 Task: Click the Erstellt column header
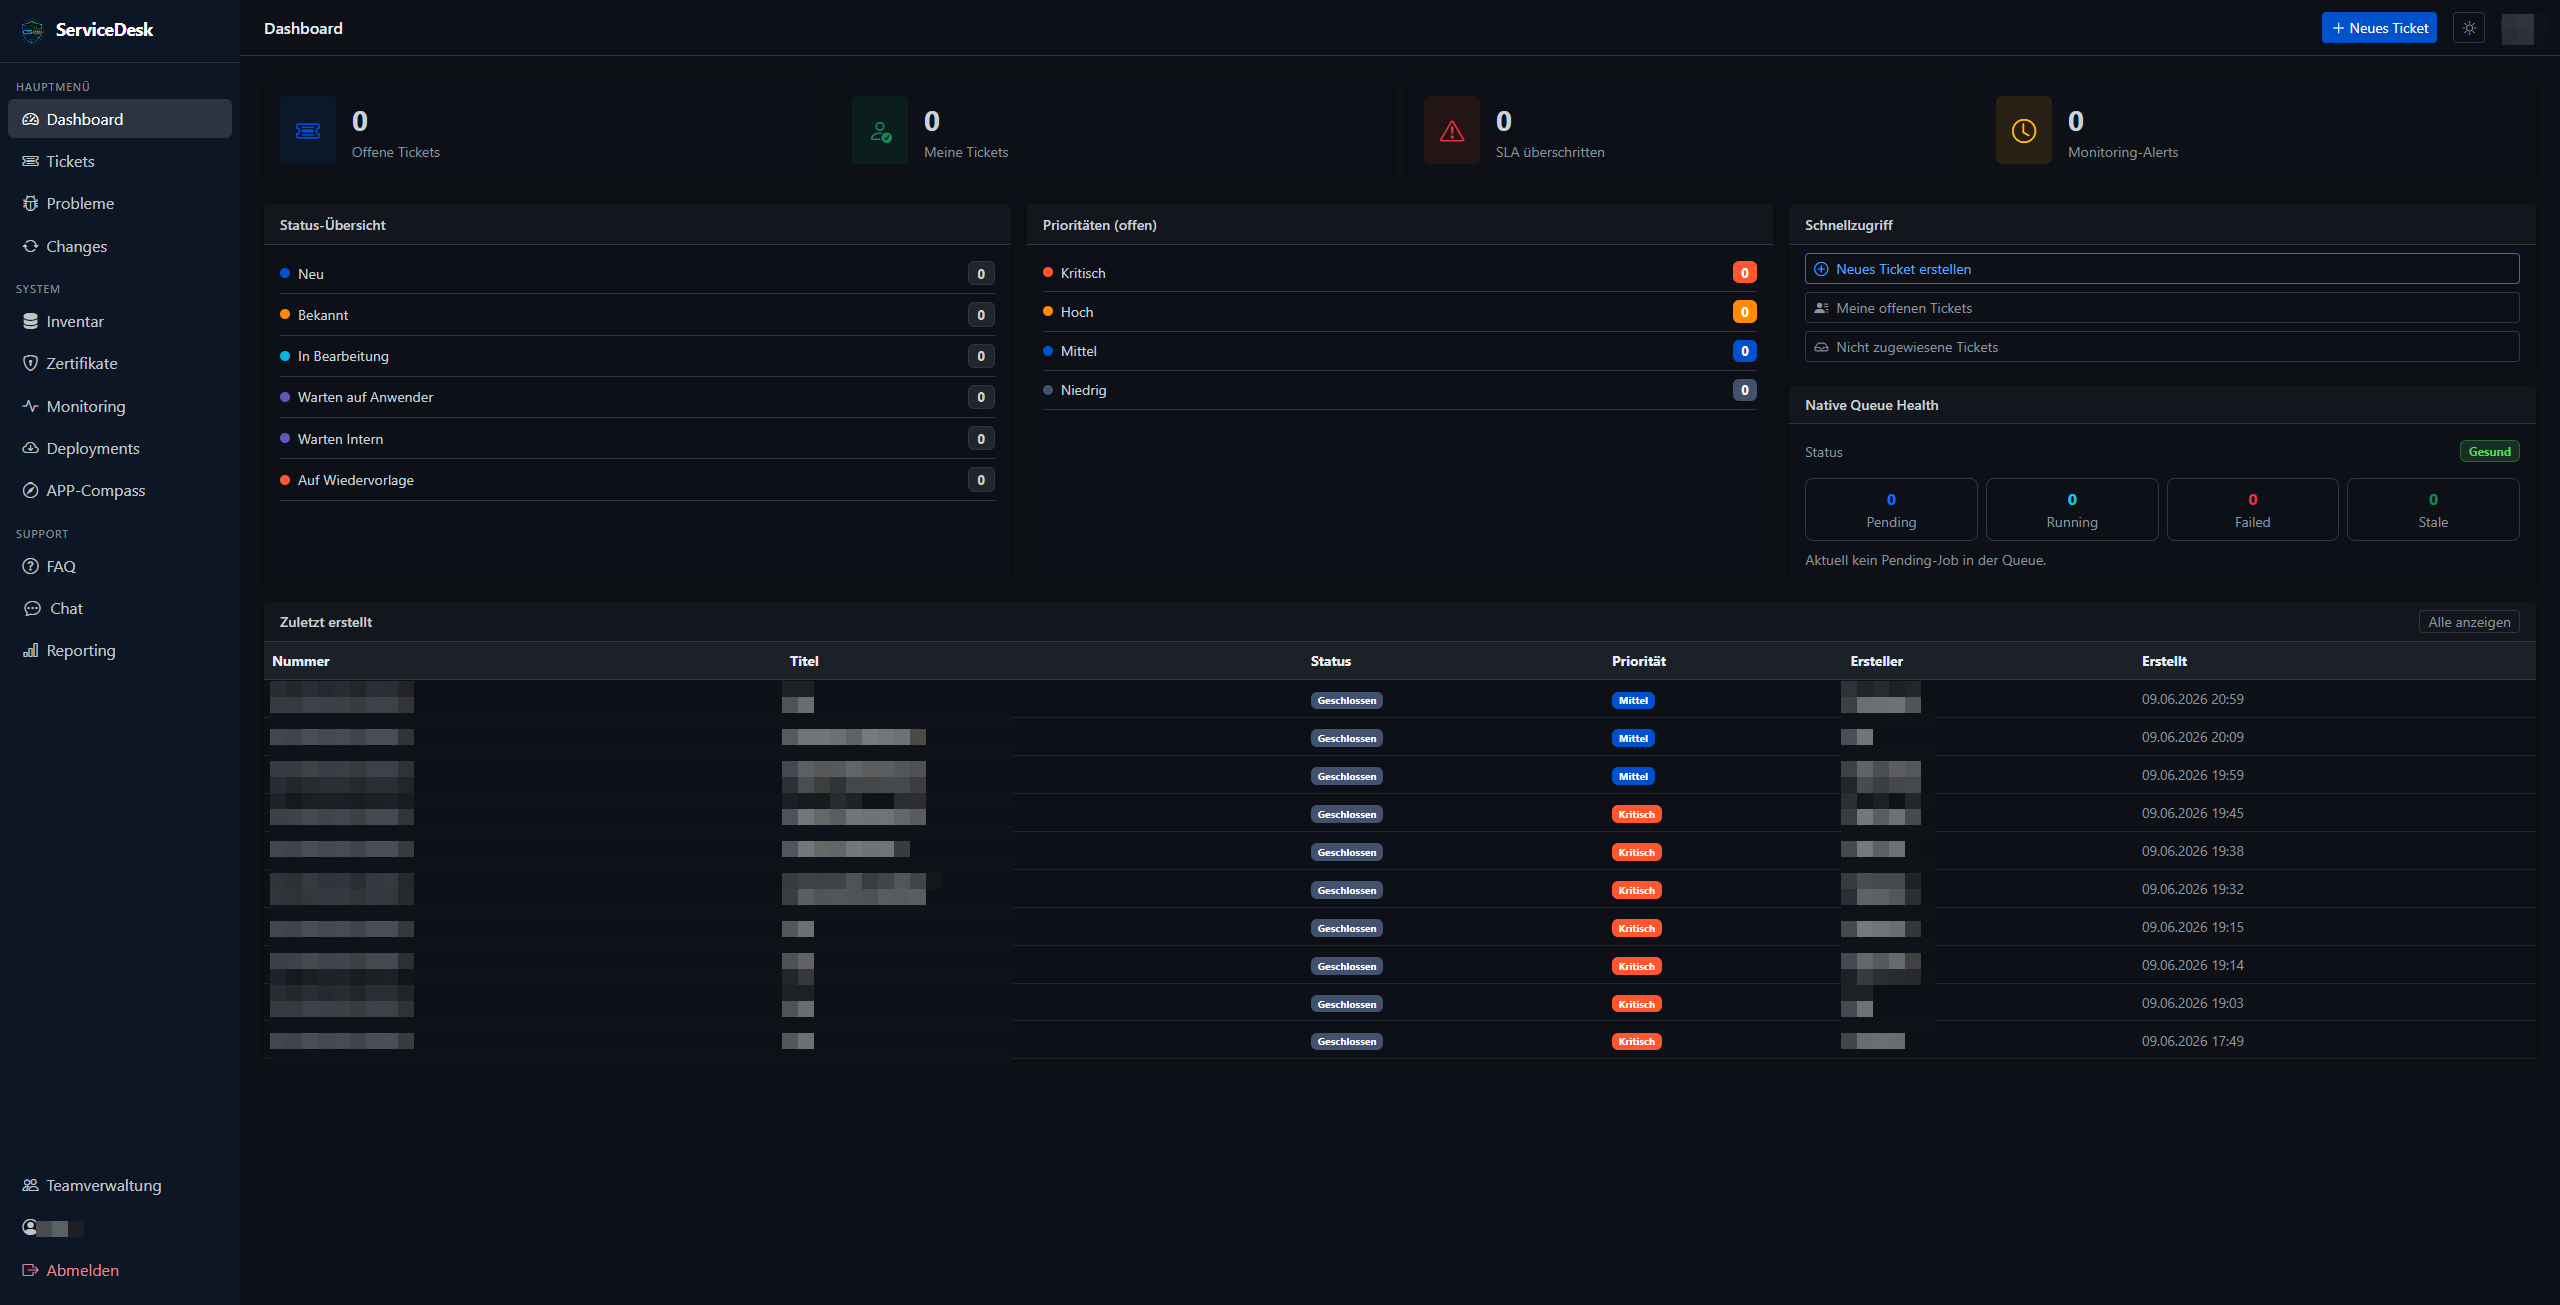(2164, 661)
